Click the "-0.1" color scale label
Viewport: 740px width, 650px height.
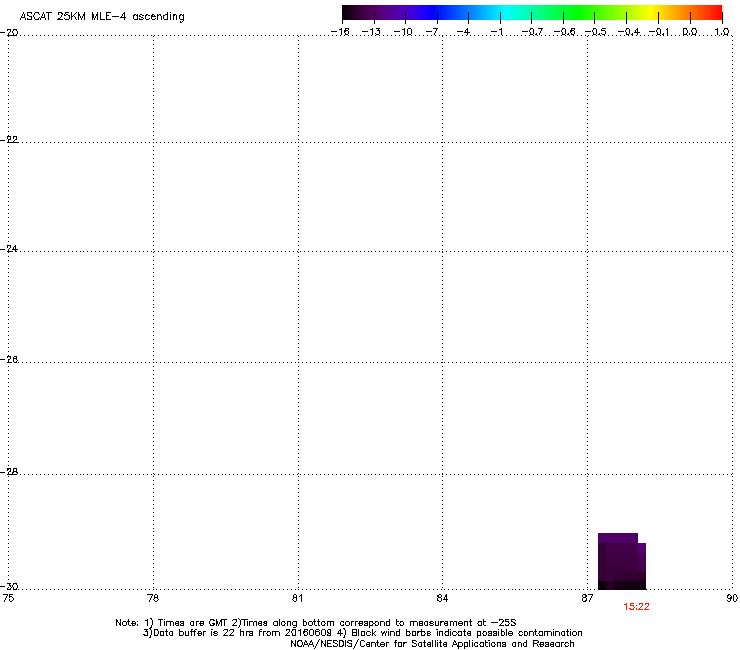[659, 32]
